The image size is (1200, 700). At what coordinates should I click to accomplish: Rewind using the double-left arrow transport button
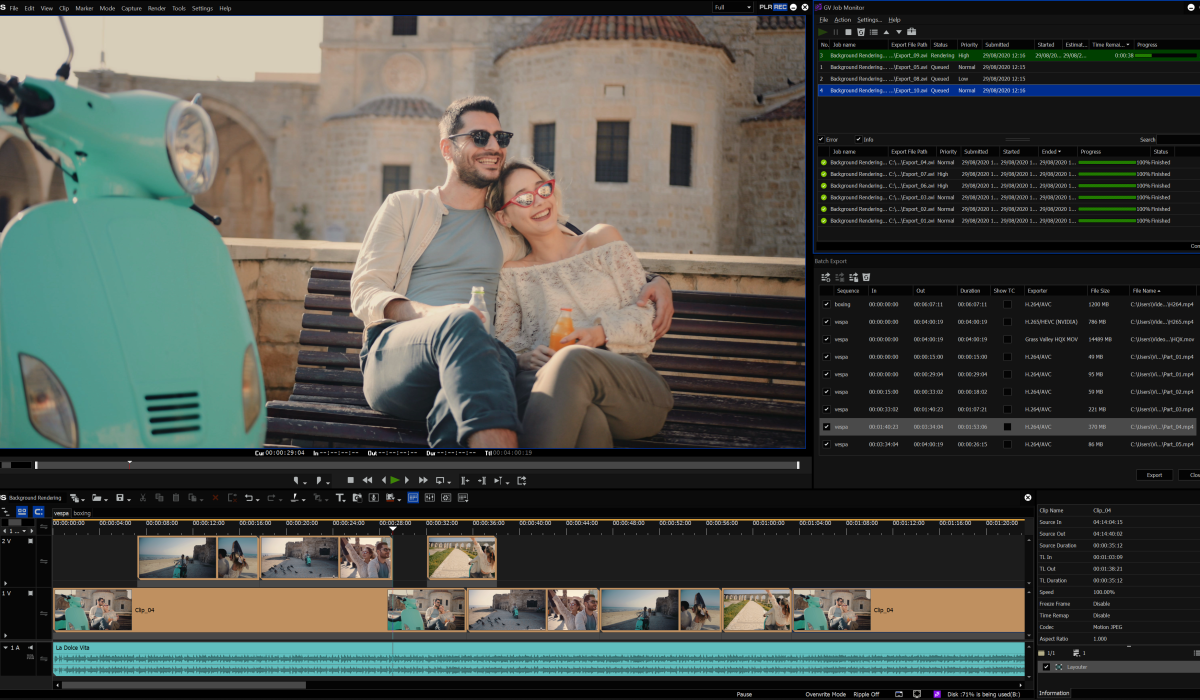[367, 480]
